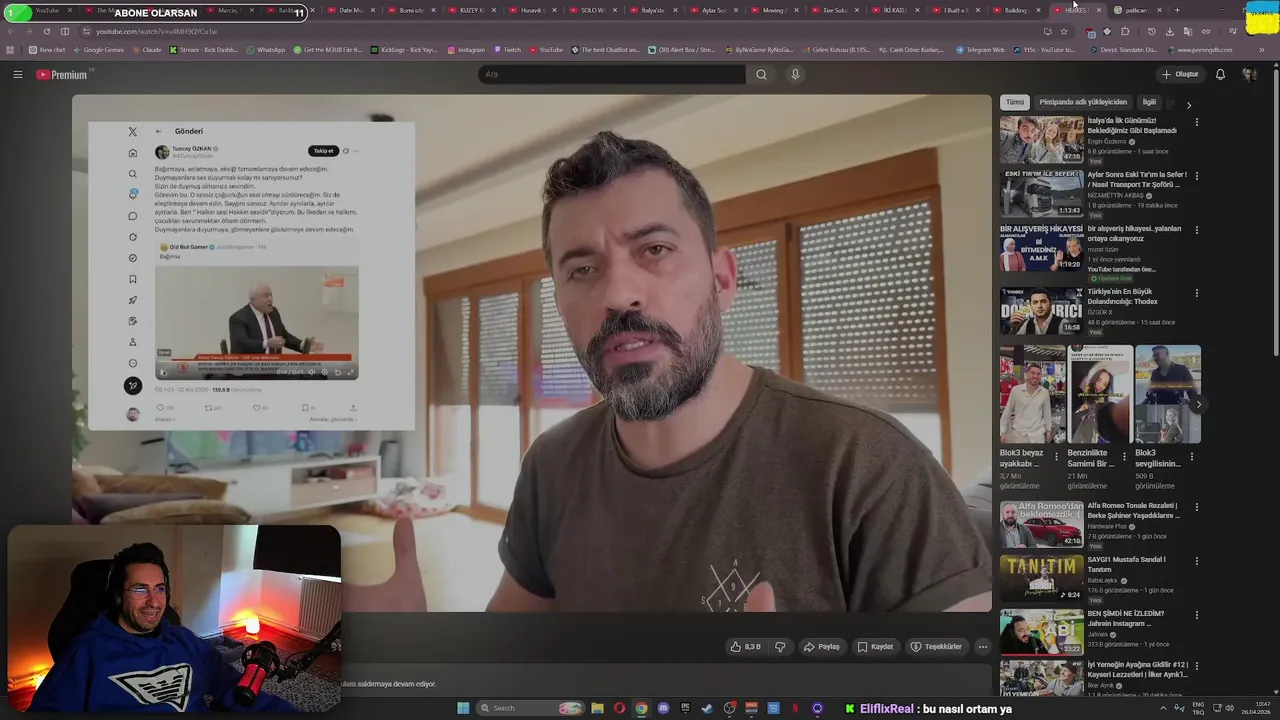1280x720 pixels.
Task: Open the Instagram bookmark
Action: 466,50
